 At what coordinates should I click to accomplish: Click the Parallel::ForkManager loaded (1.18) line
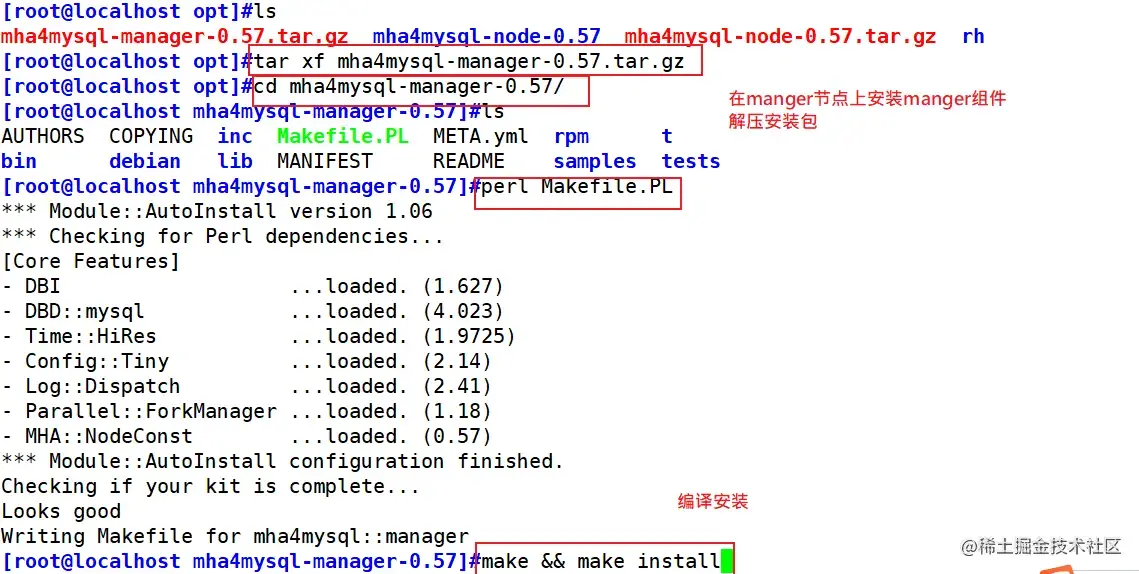[x=247, y=411]
